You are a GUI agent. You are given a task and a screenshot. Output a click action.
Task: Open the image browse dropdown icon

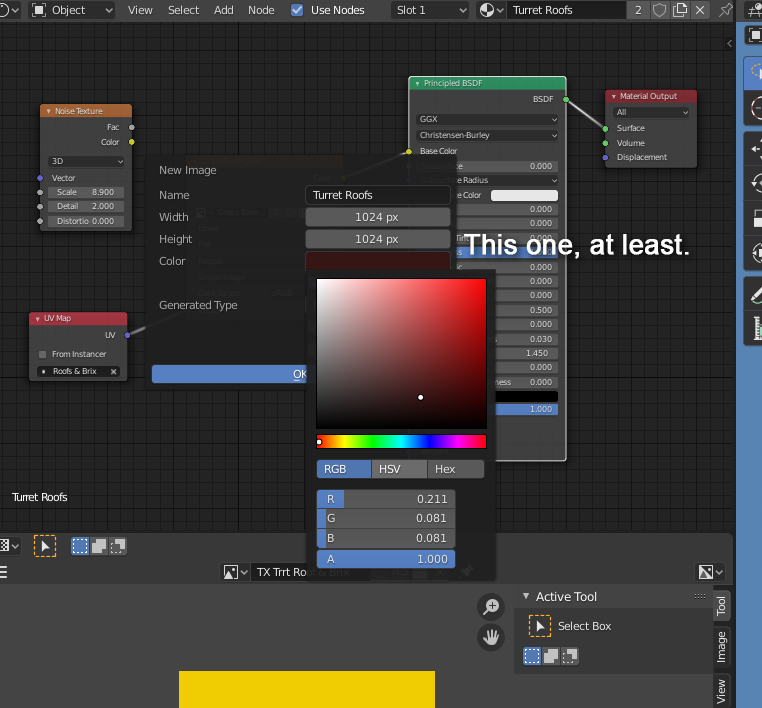[x=235, y=572]
